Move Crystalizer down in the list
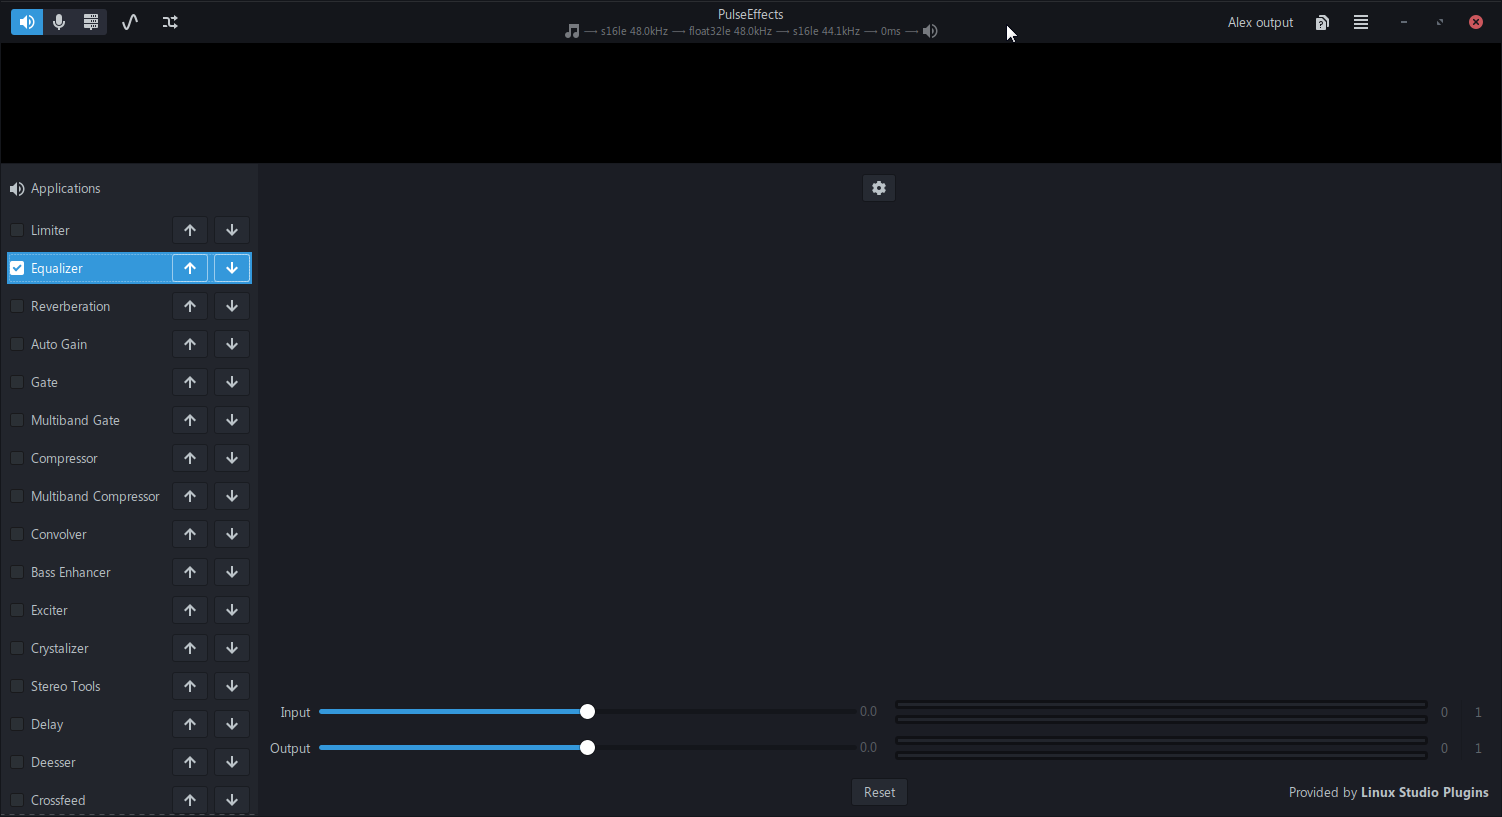Screen dimensions: 1502x817 click(x=232, y=648)
